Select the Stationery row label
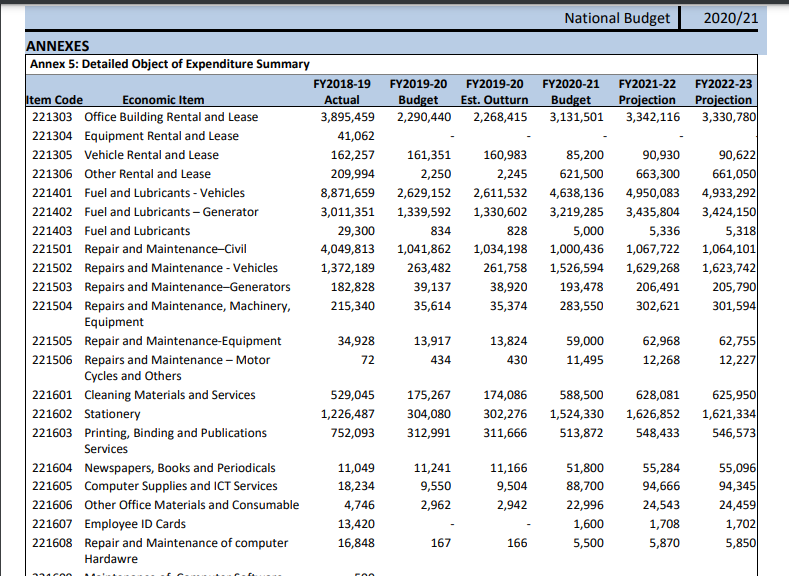 (x=112, y=414)
